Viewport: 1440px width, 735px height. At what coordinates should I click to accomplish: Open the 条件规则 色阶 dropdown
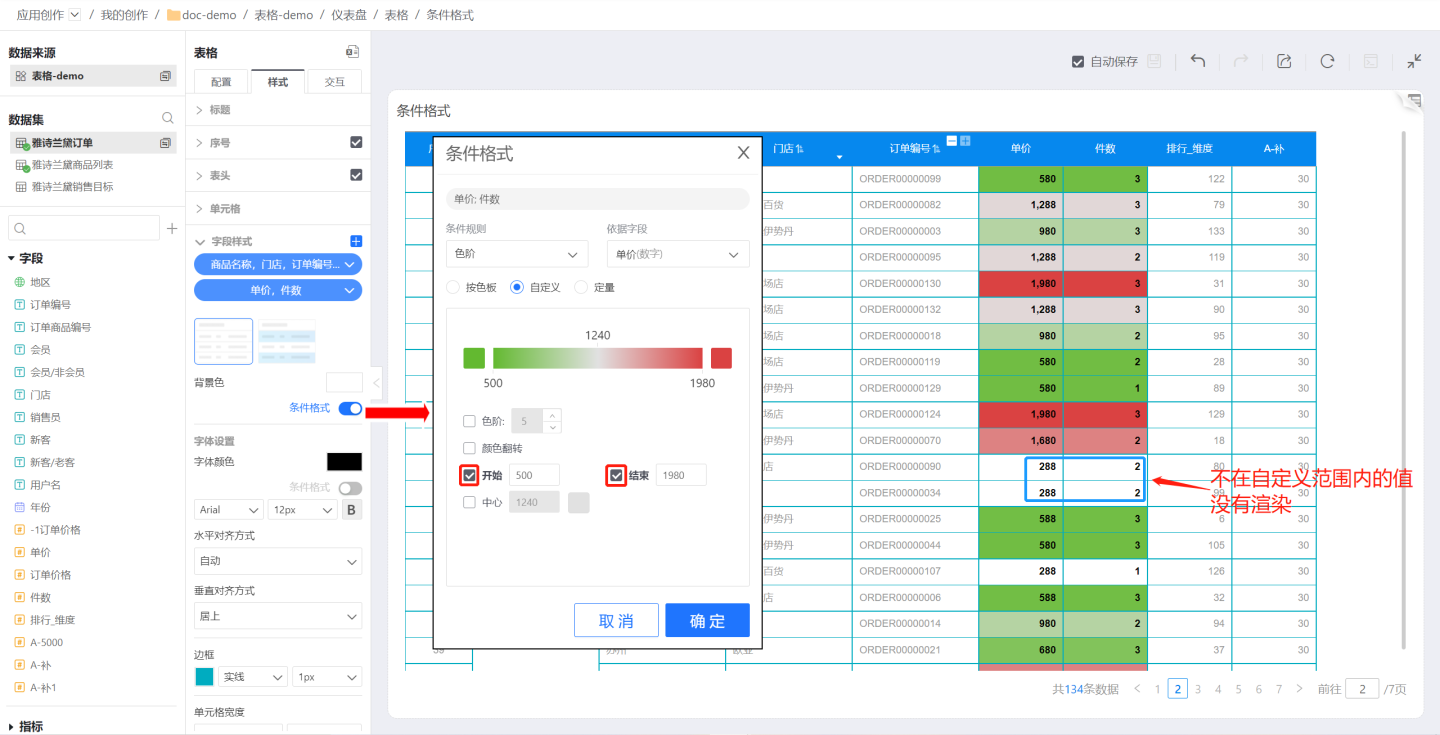(517, 254)
